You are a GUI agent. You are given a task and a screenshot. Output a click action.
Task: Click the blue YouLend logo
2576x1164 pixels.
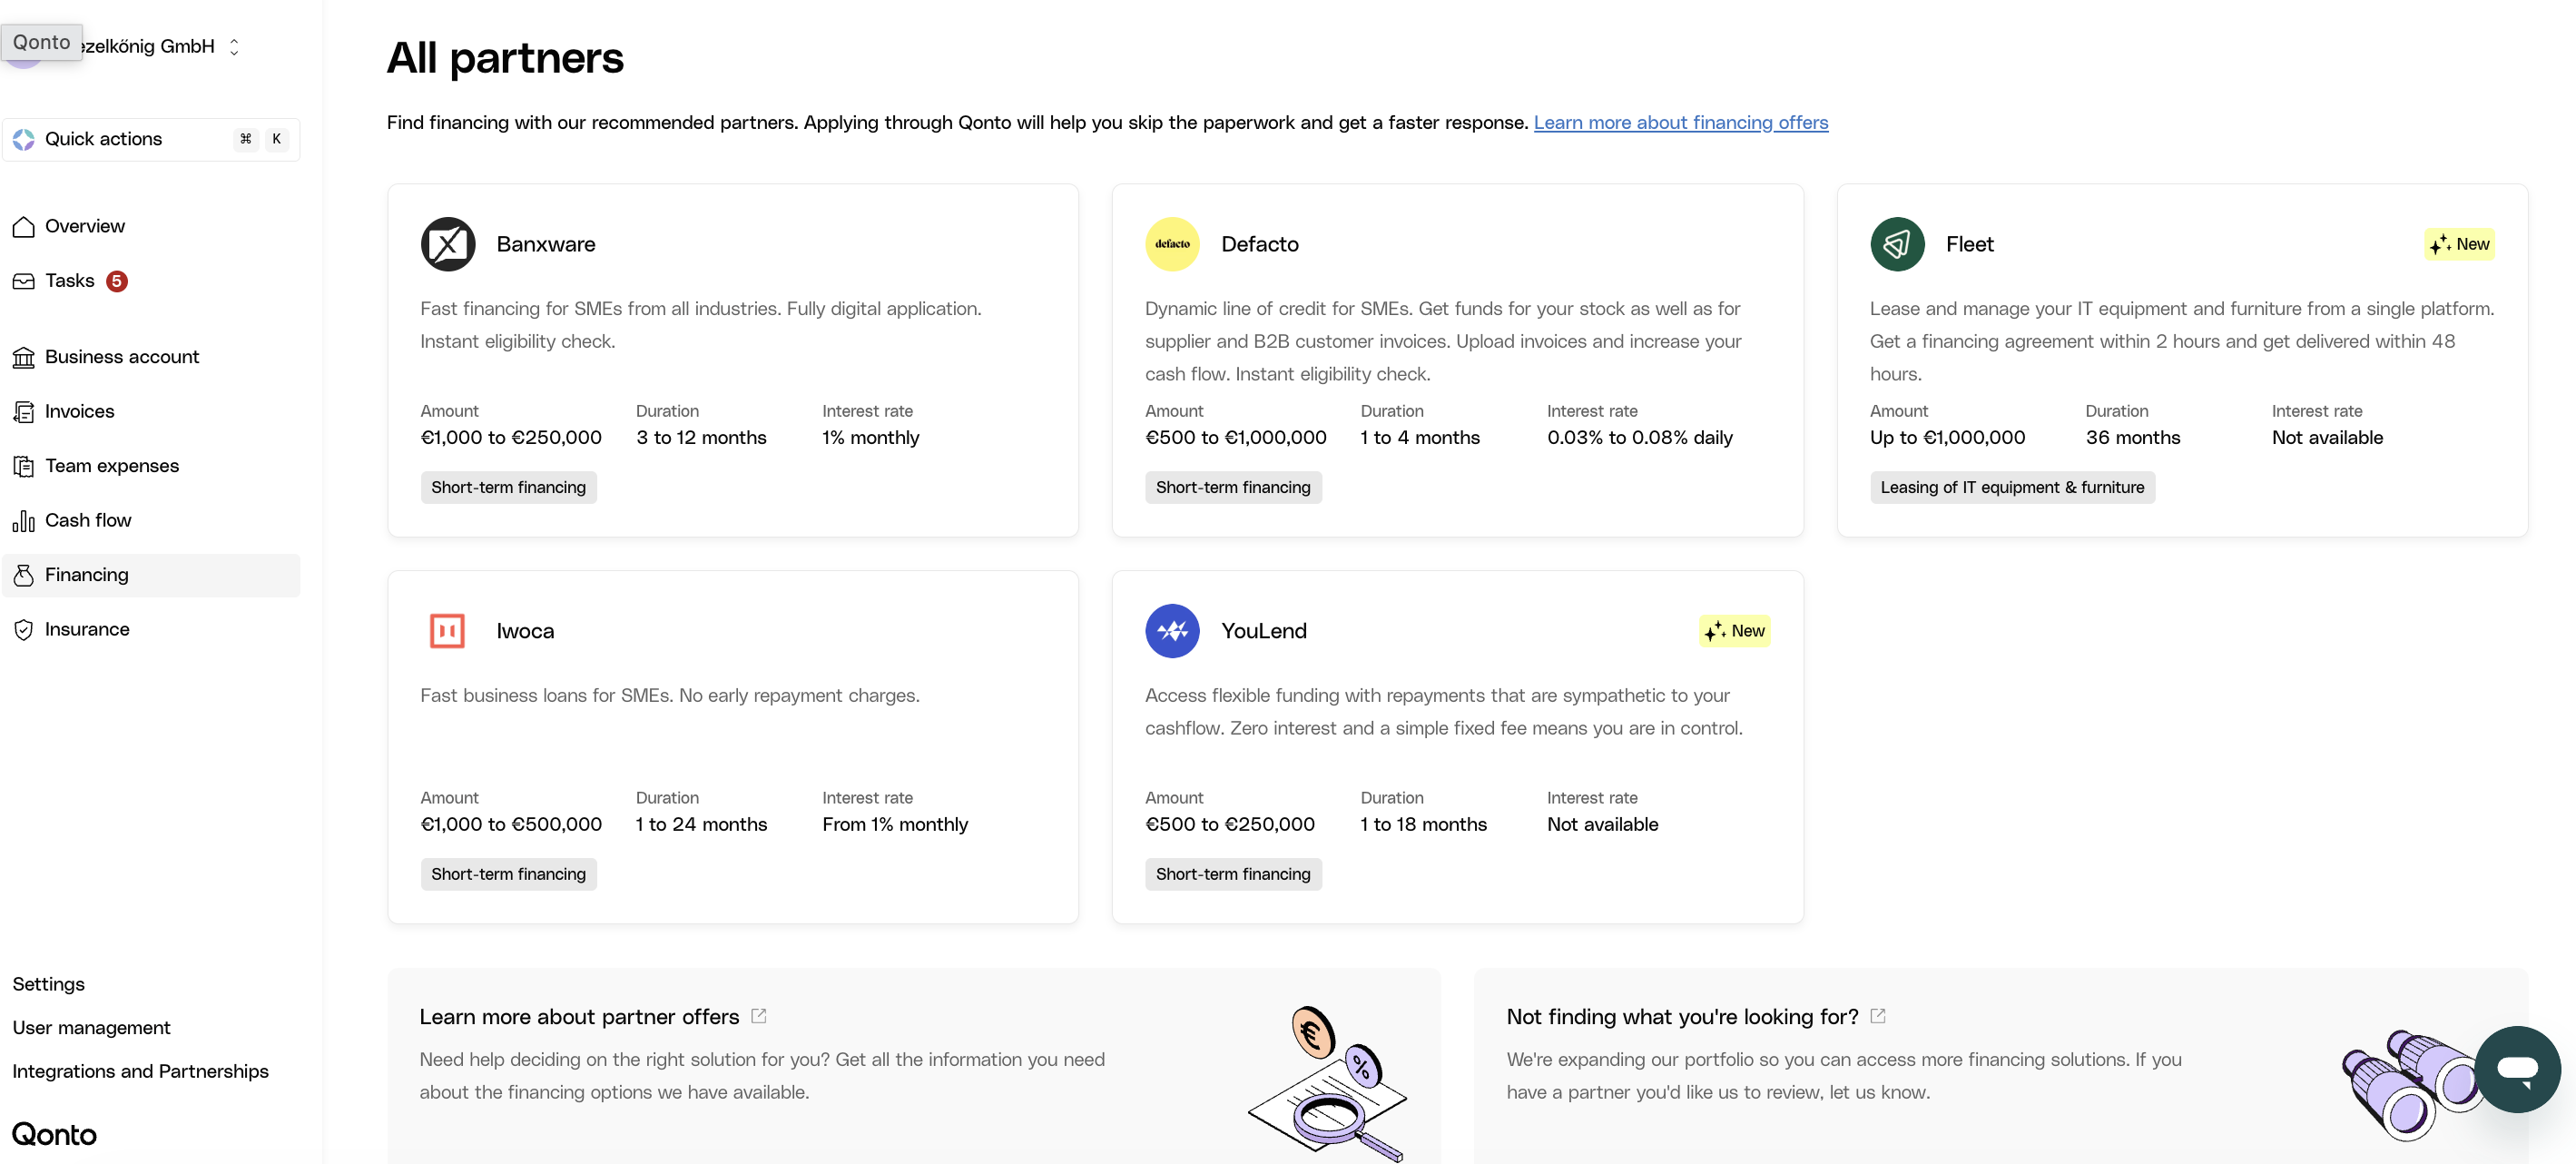click(1172, 631)
